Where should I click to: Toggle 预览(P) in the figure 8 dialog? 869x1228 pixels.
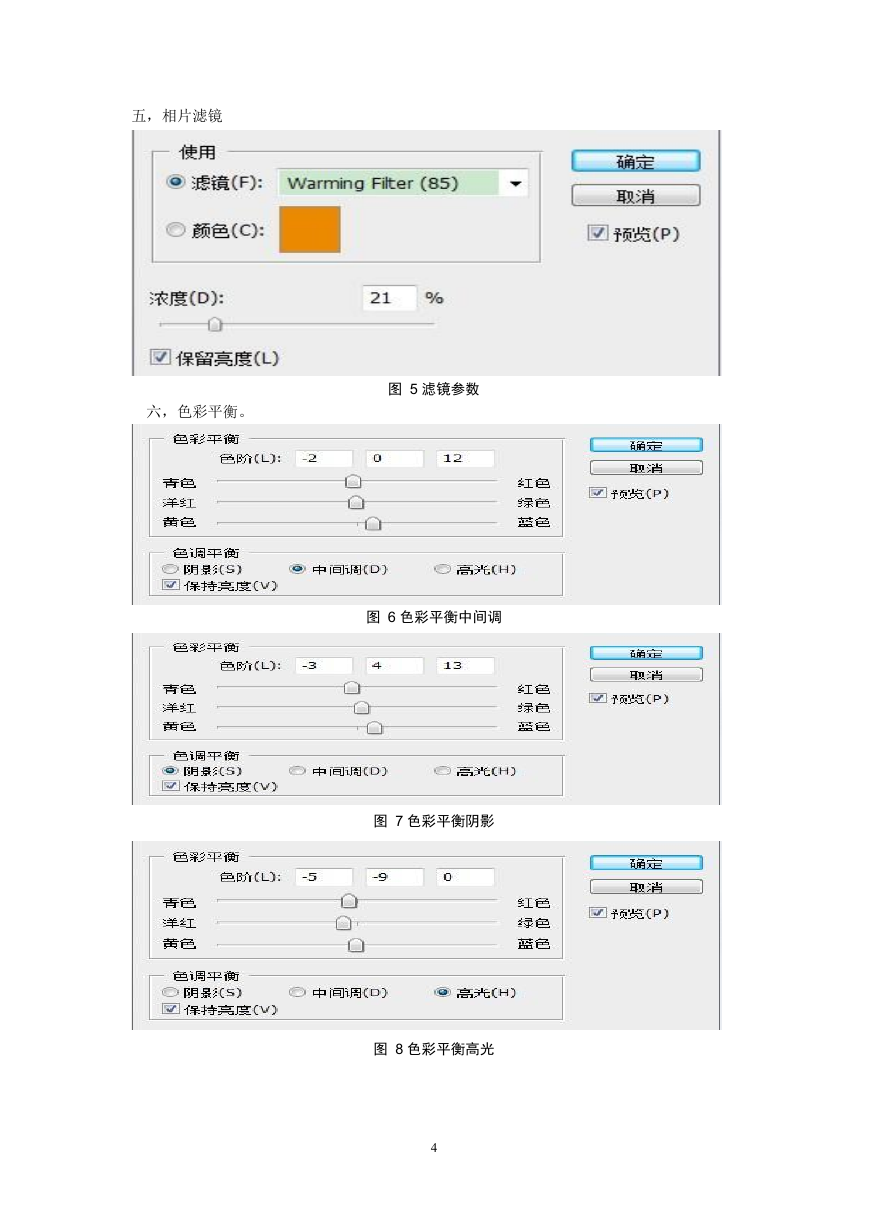tap(597, 913)
